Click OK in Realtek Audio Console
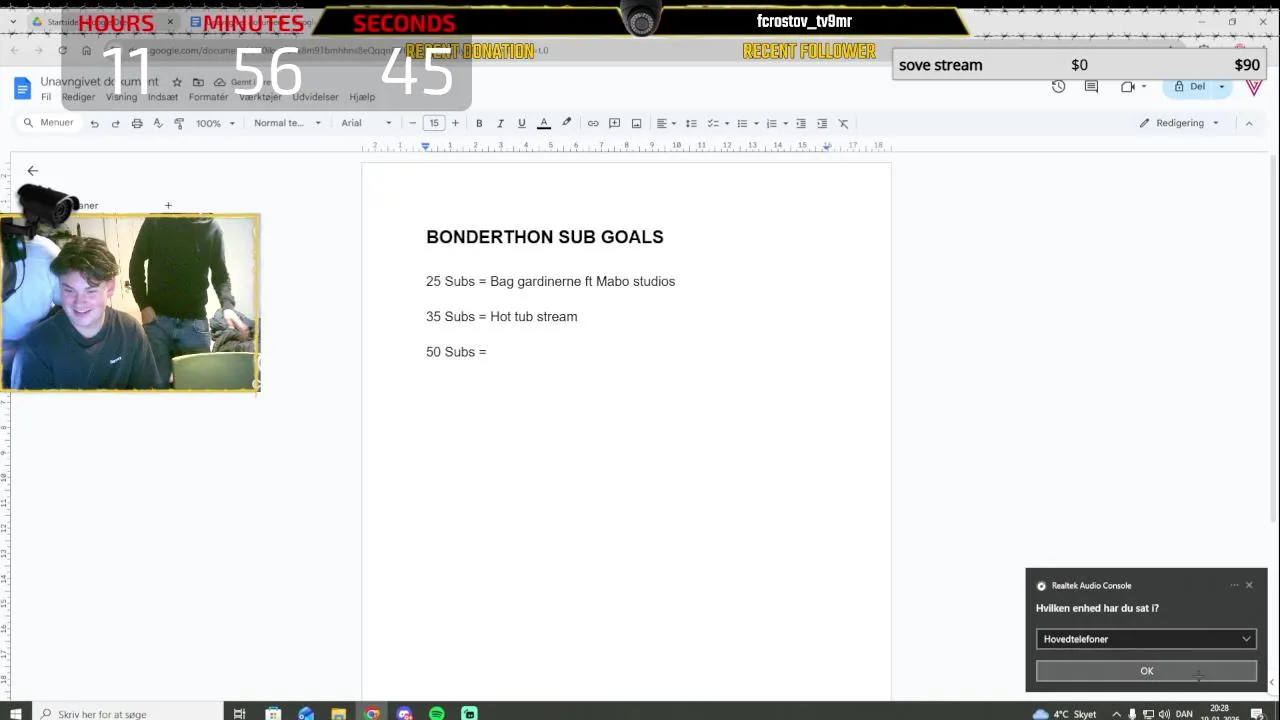Viewport: 1280px width, 720px height. pos(1146,671)
